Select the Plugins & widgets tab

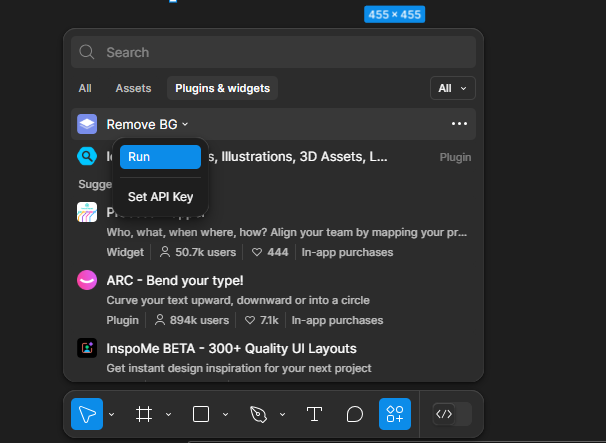[x=222, y=88]
